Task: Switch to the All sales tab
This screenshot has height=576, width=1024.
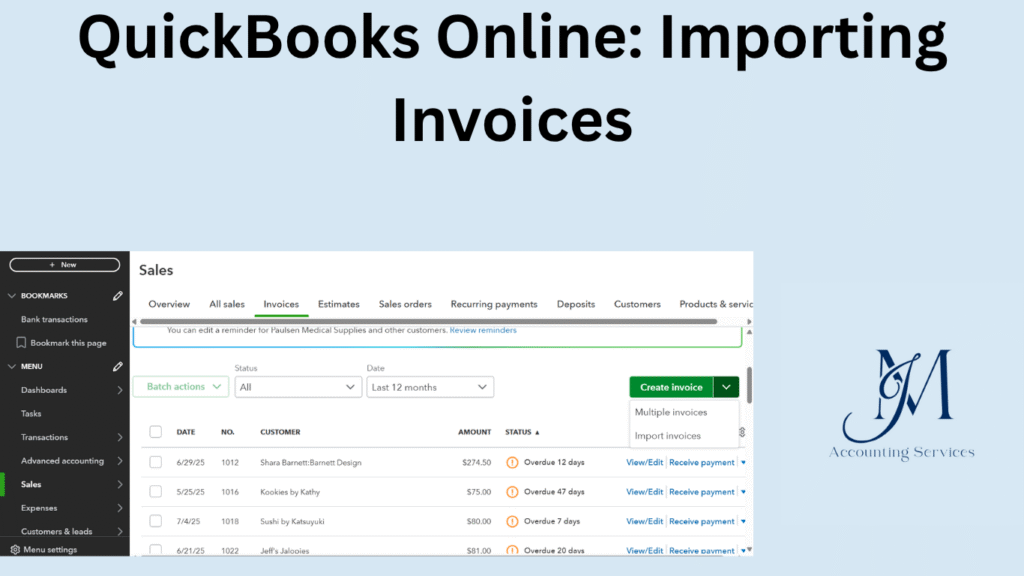Action: (227, 304)
